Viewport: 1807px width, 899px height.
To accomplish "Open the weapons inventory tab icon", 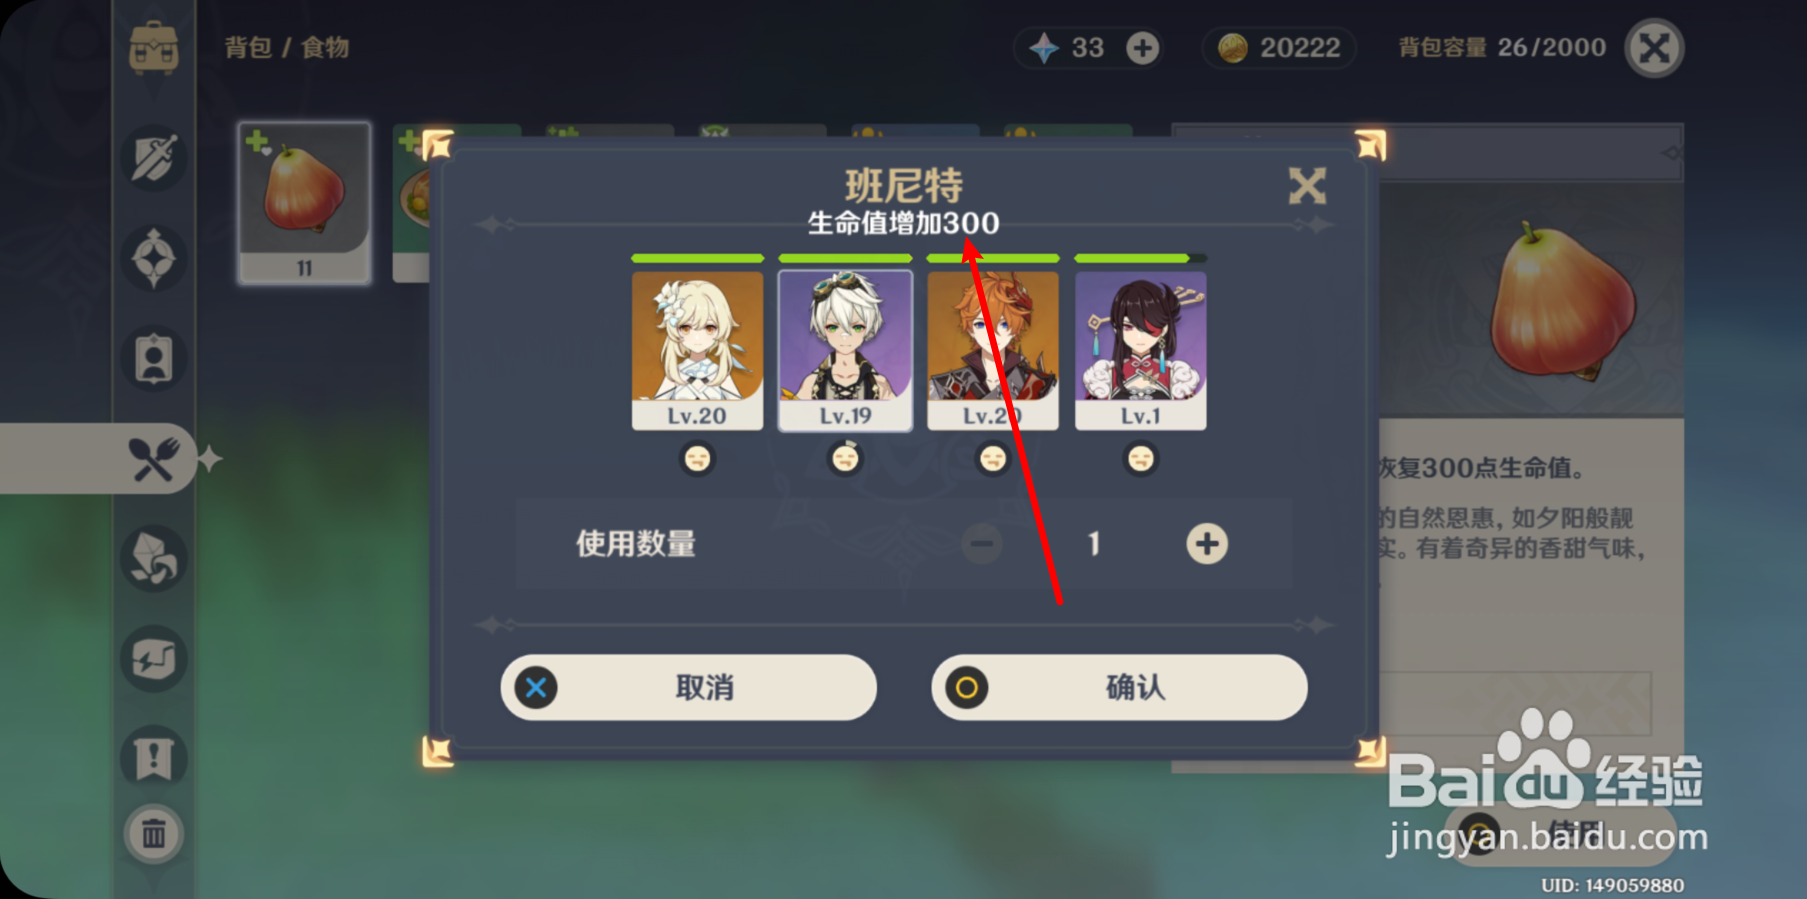I will [154, 159].
